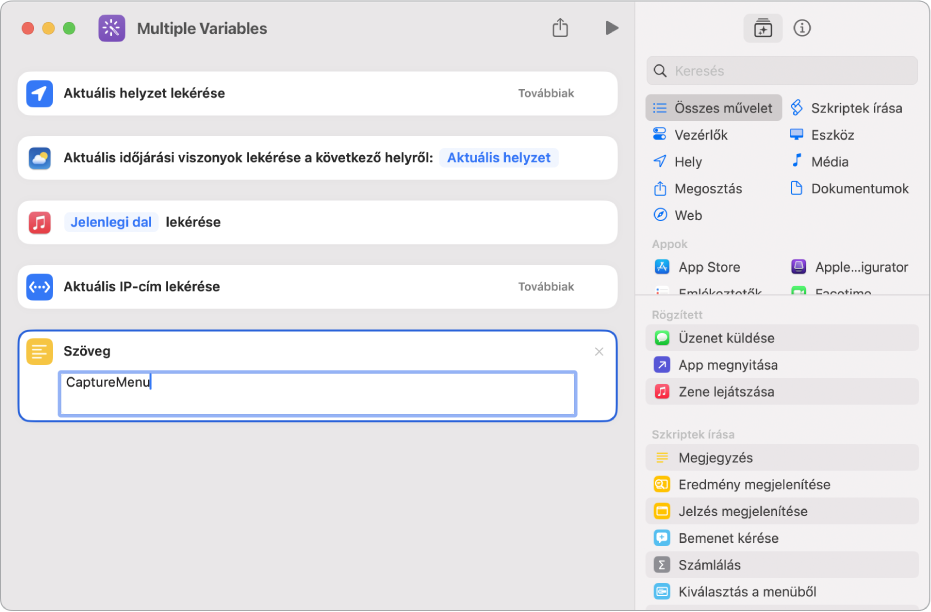Expand Továbbiak on the Aktuális helyzet action

point(546,93)
